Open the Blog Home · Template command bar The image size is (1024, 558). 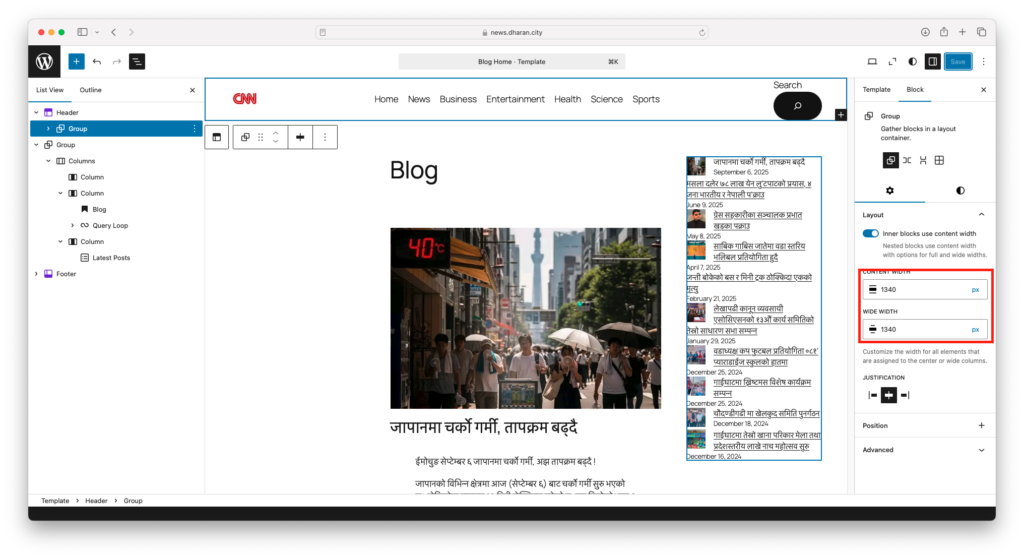coord(512,61)
